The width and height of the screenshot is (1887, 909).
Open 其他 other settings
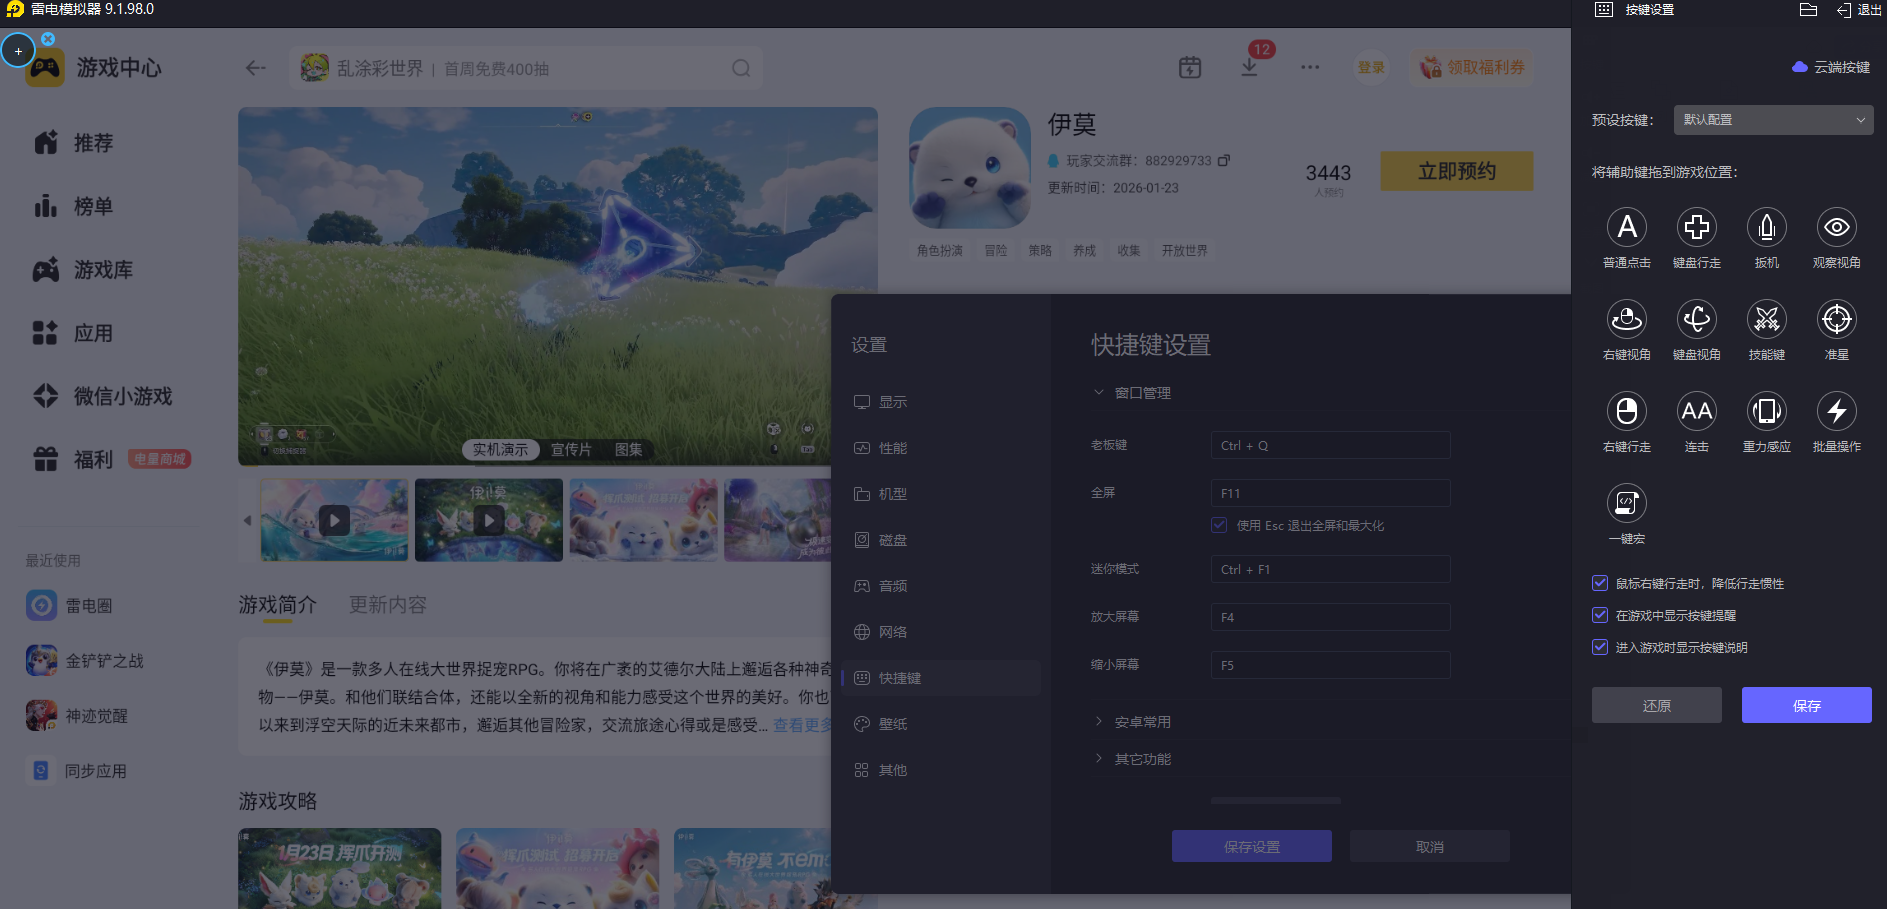click(x=941, y=770)
